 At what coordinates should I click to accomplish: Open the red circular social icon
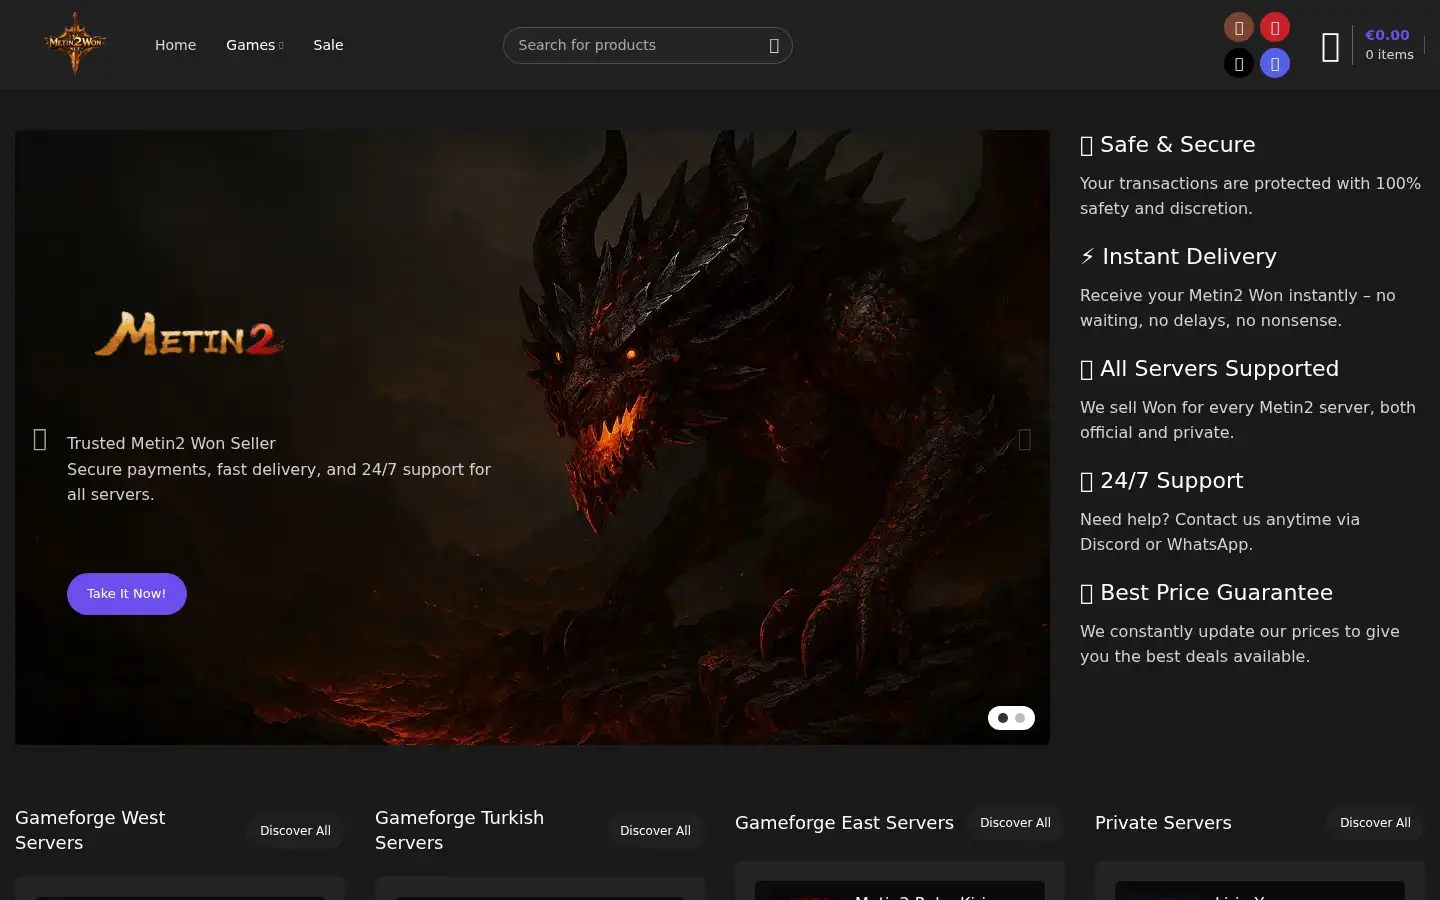1275,27
